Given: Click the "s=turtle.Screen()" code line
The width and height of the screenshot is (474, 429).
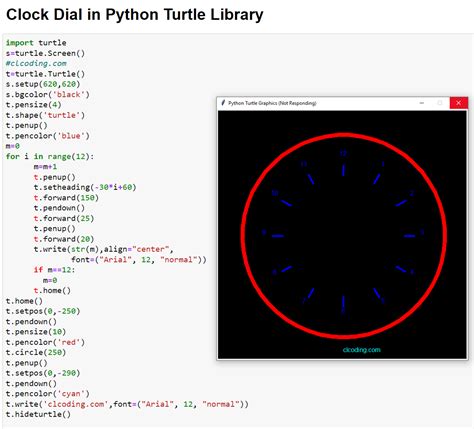Looking at the screenshot, I should (x=45, y=53).
